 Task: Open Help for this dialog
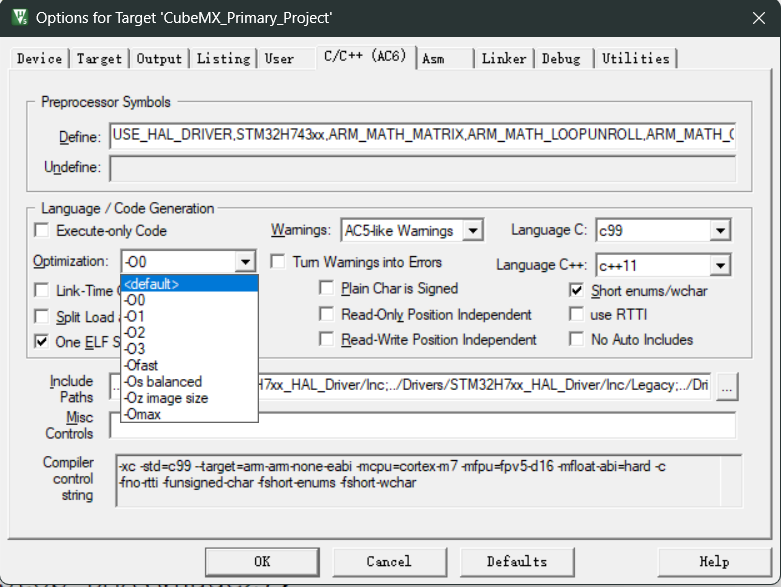click(x=714, y=562)
